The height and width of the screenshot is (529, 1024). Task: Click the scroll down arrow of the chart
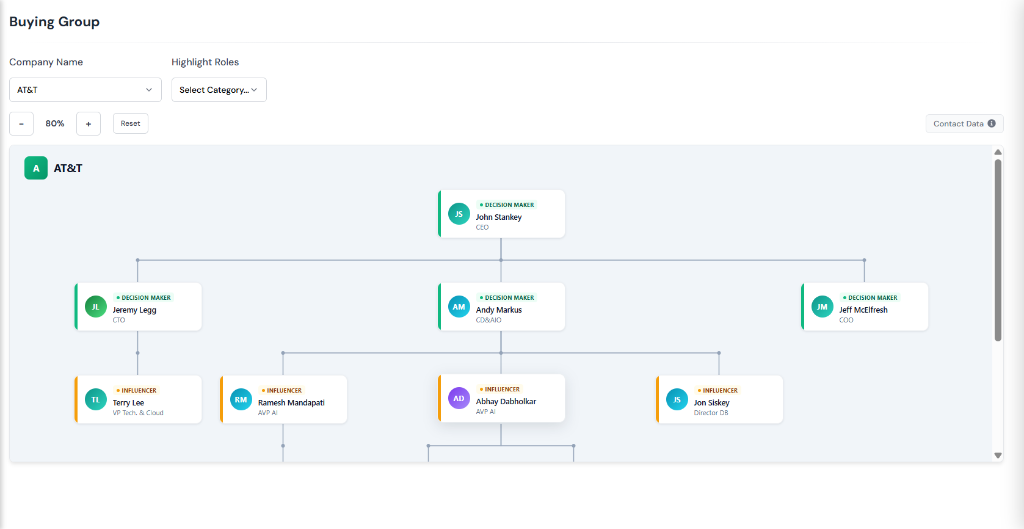tap(998, 455)
